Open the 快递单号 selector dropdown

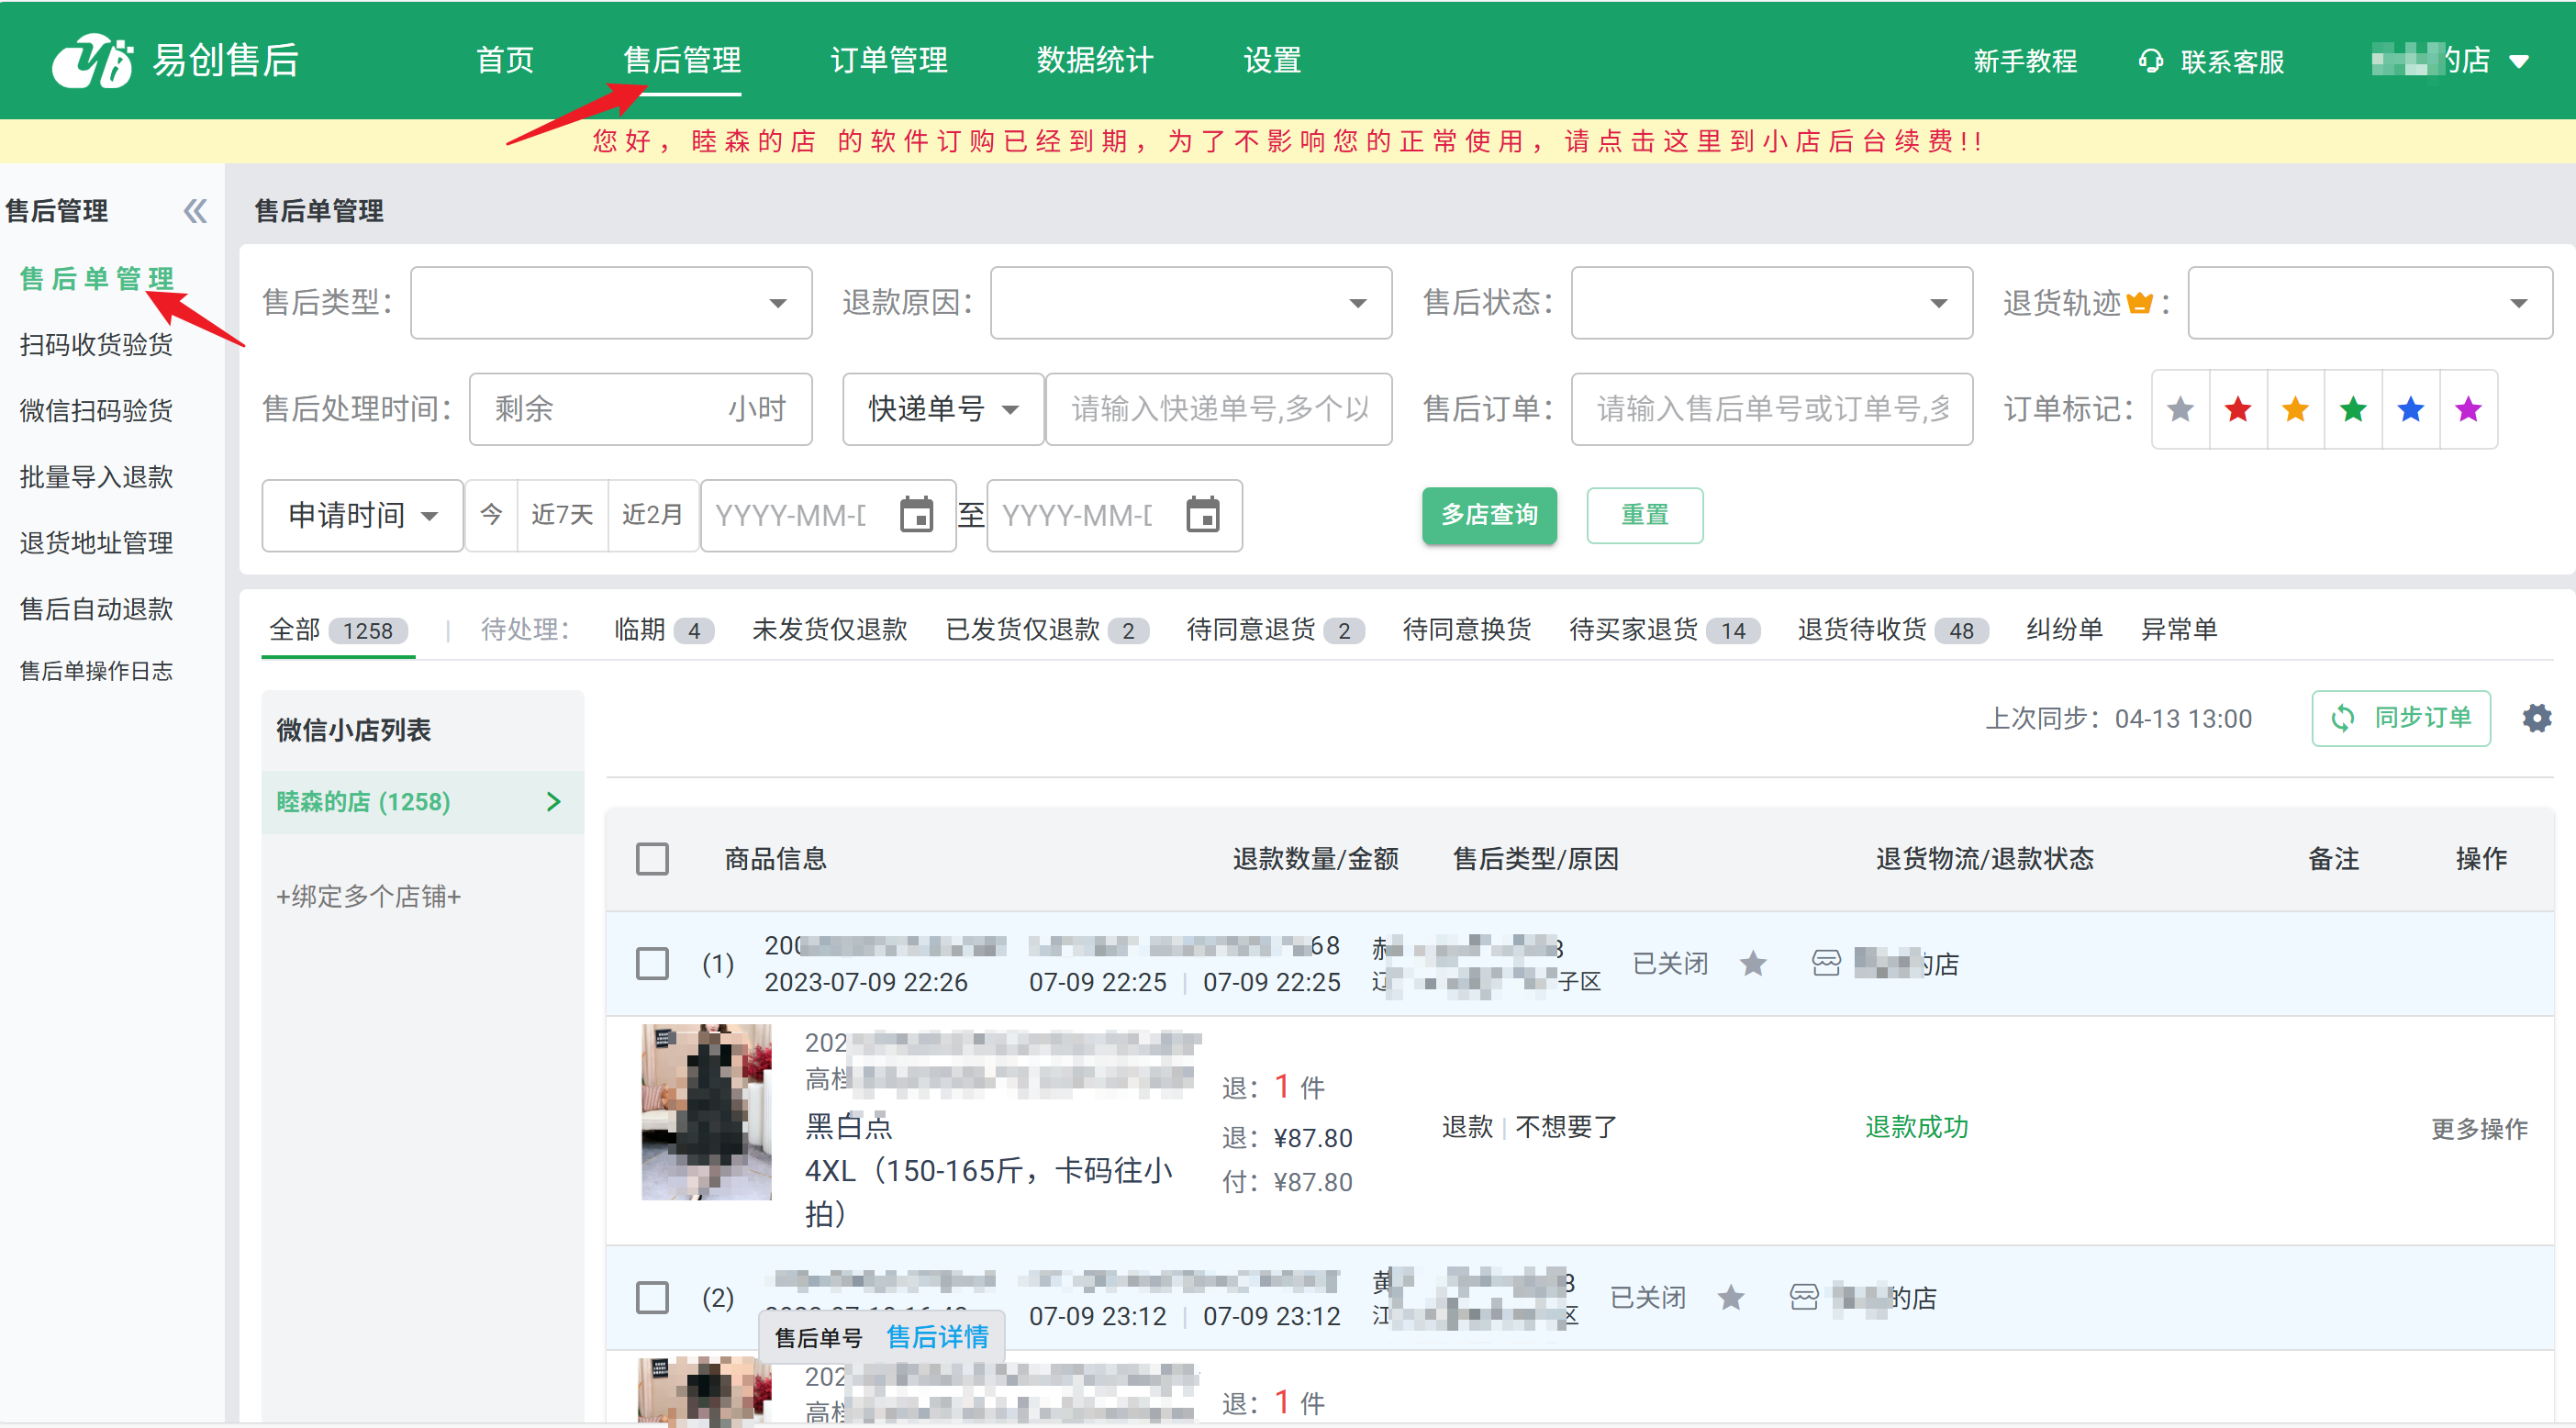942,409
